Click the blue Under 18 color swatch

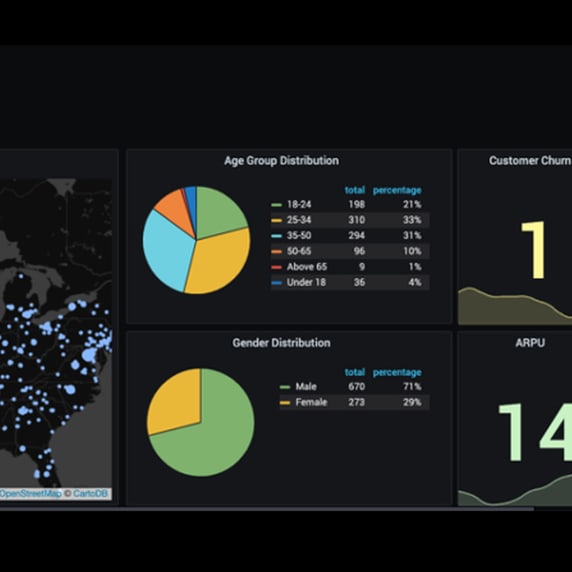(x=277, y=282)
